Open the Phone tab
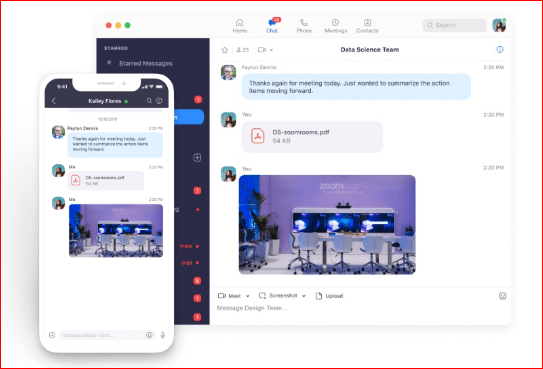 click(x=304, y=26)
